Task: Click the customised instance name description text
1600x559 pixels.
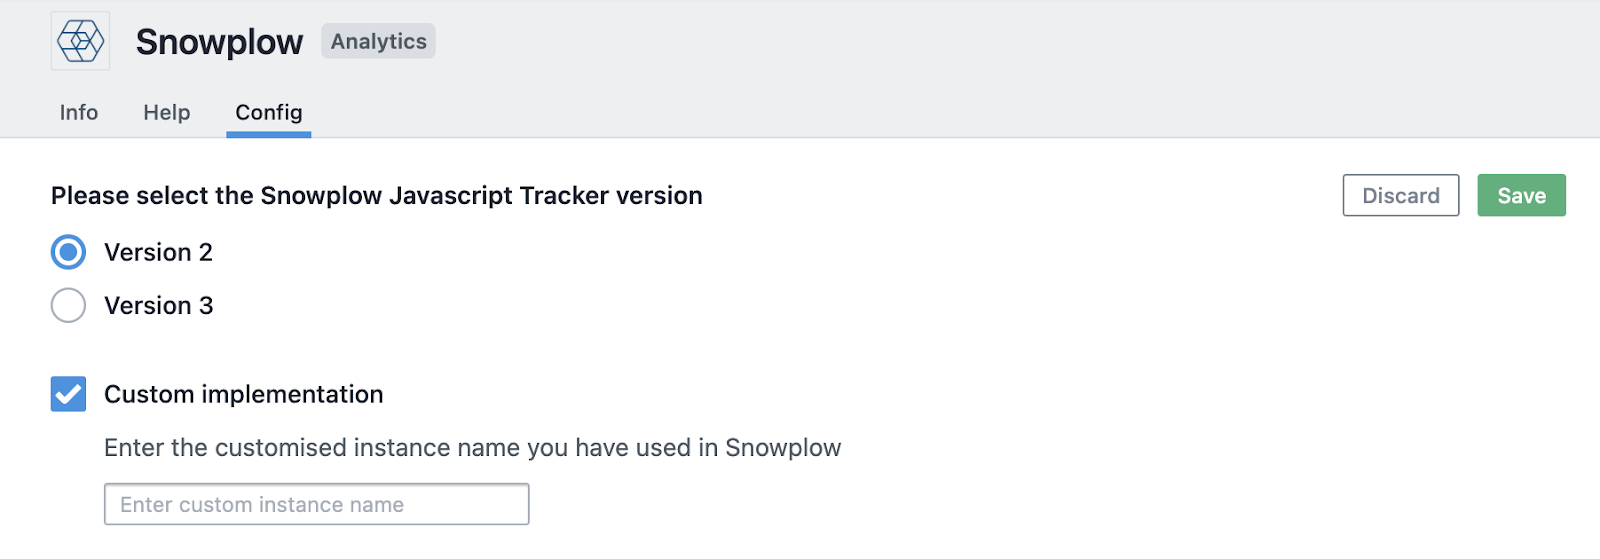Action: tap(472, 447)
